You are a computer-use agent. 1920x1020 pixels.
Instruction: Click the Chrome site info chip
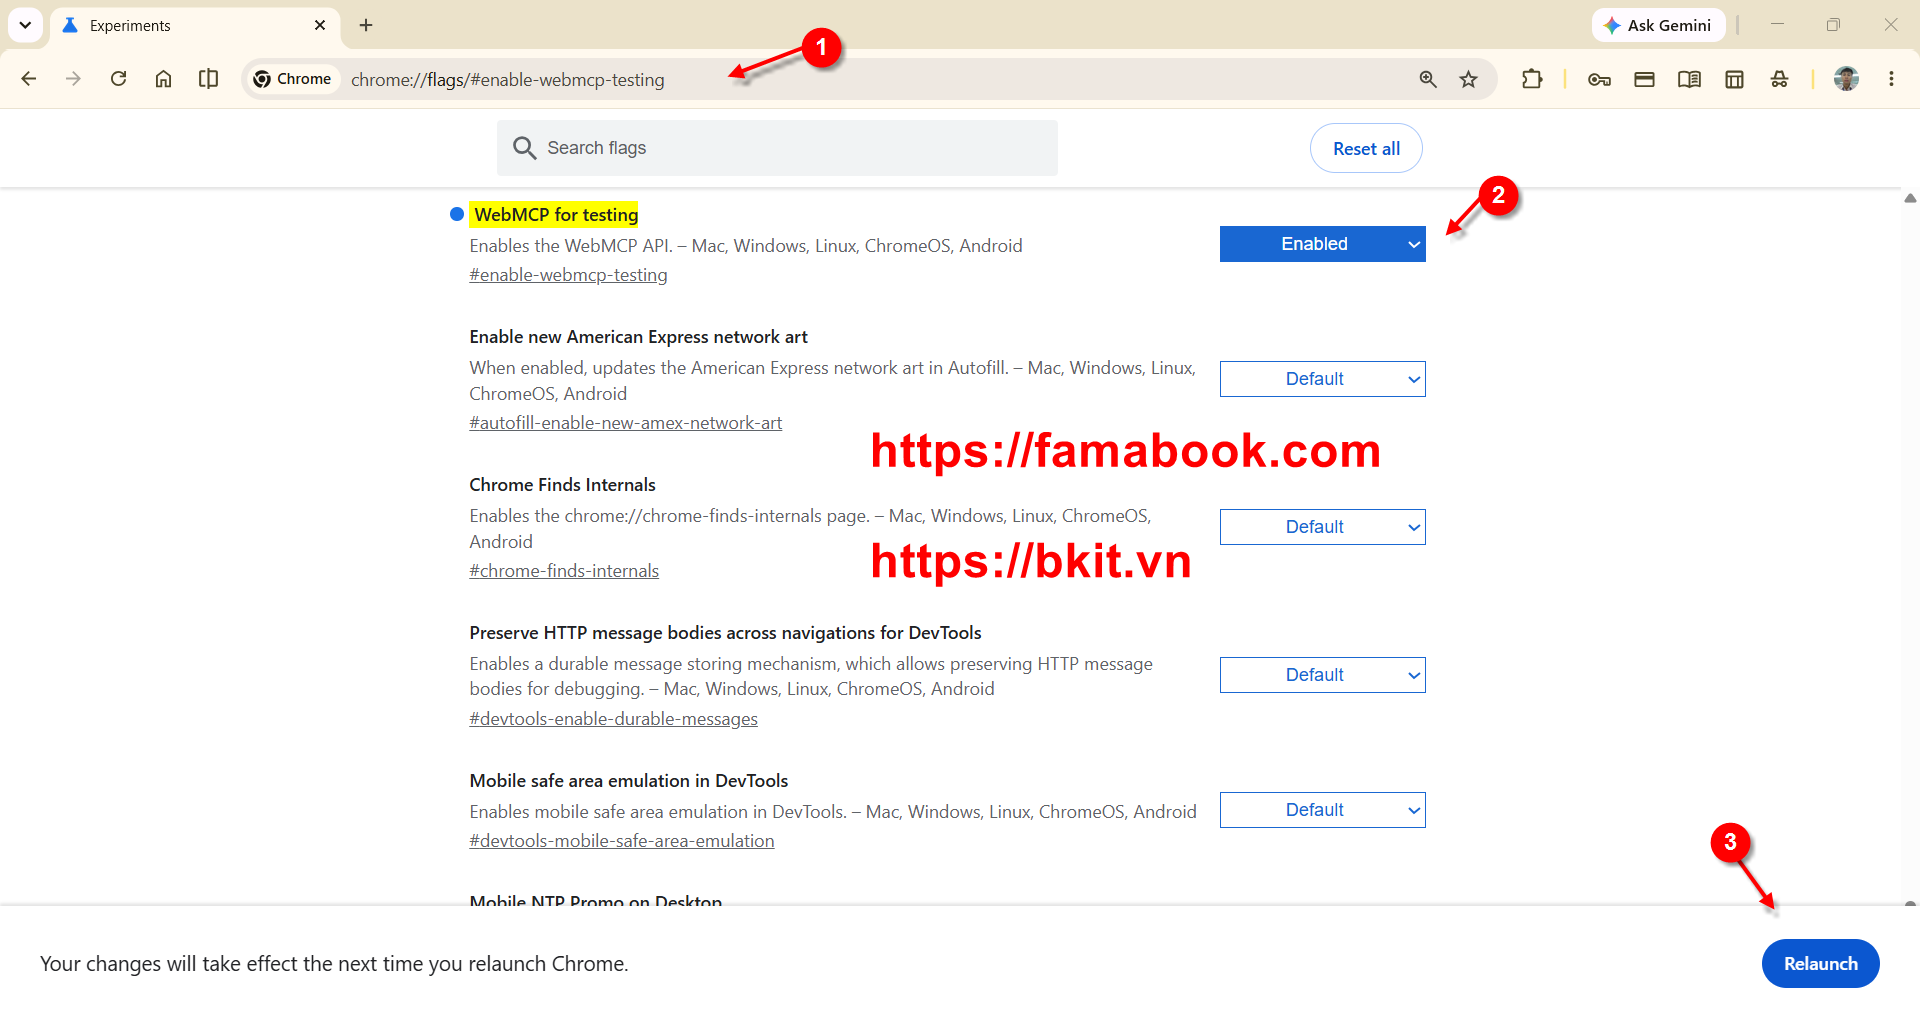[292, 79]
